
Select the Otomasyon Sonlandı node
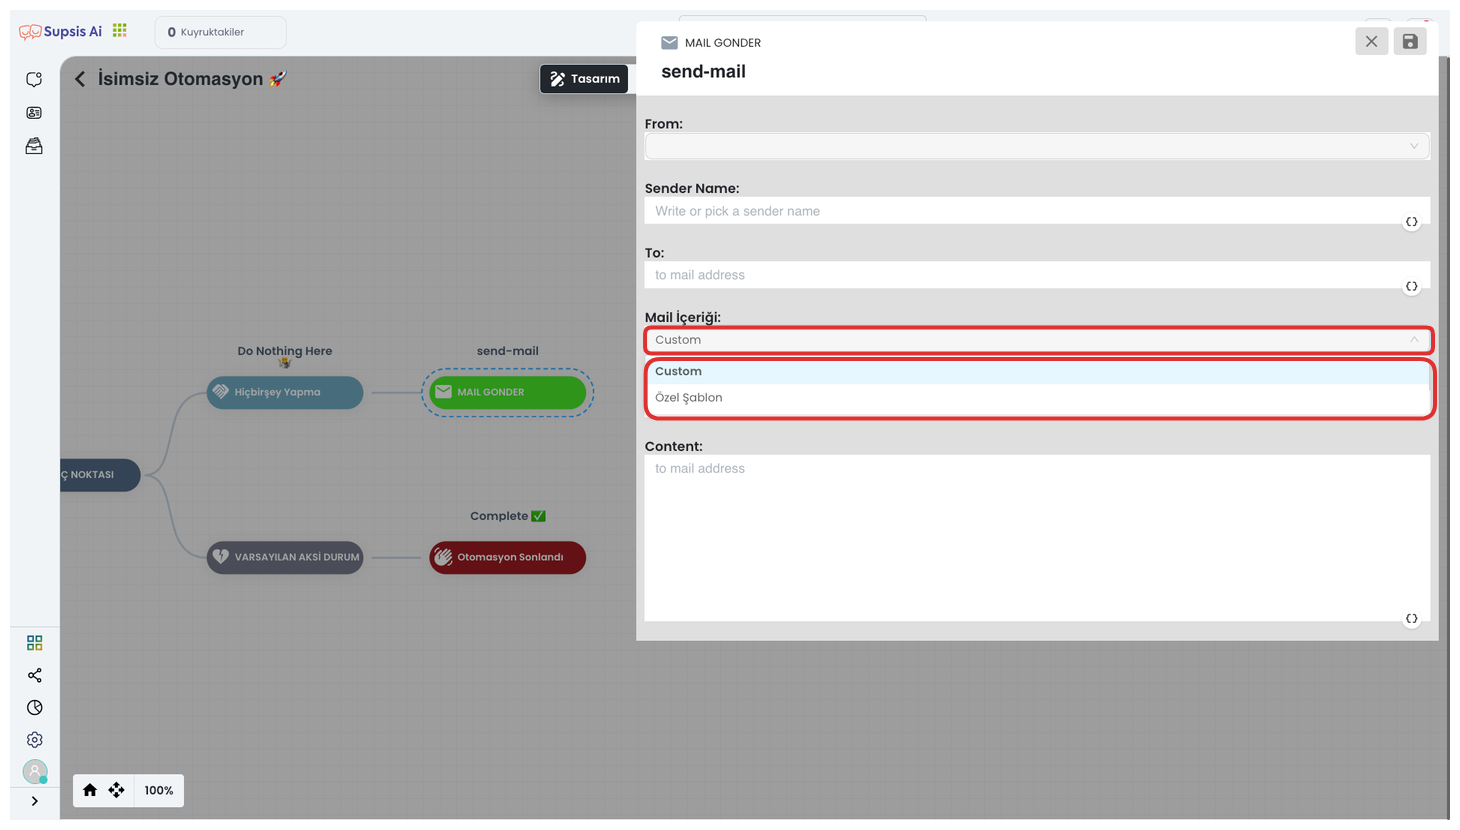507,557
